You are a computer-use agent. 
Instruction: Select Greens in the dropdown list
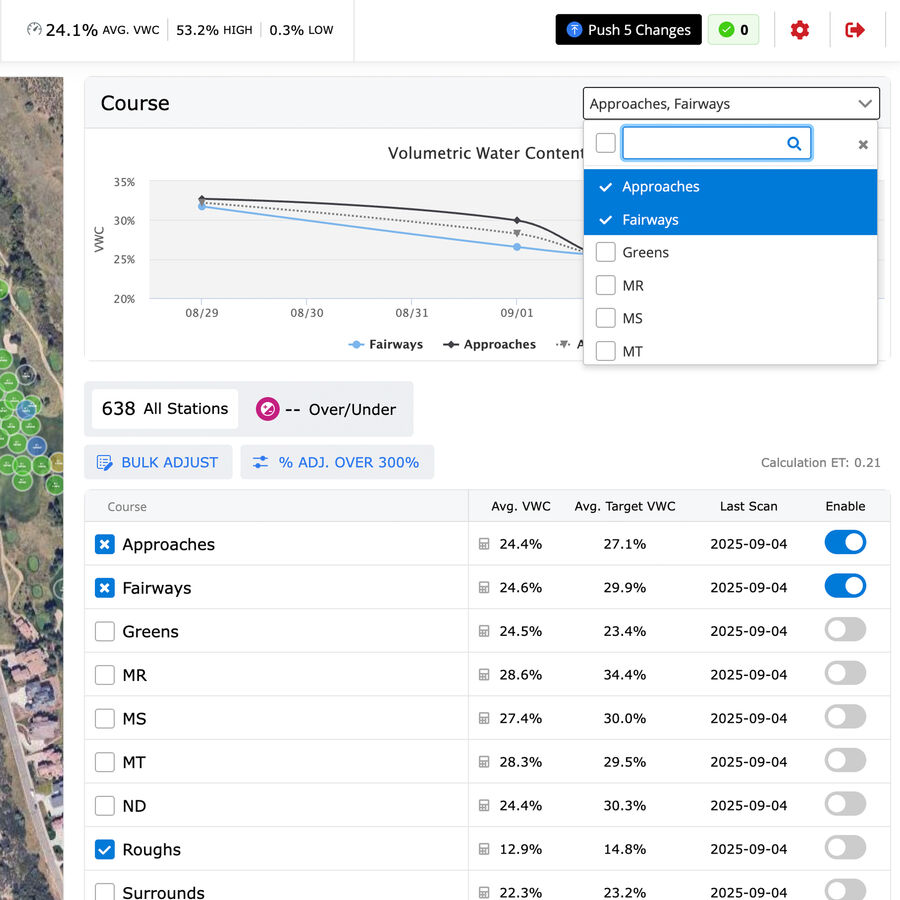[645, 253]
